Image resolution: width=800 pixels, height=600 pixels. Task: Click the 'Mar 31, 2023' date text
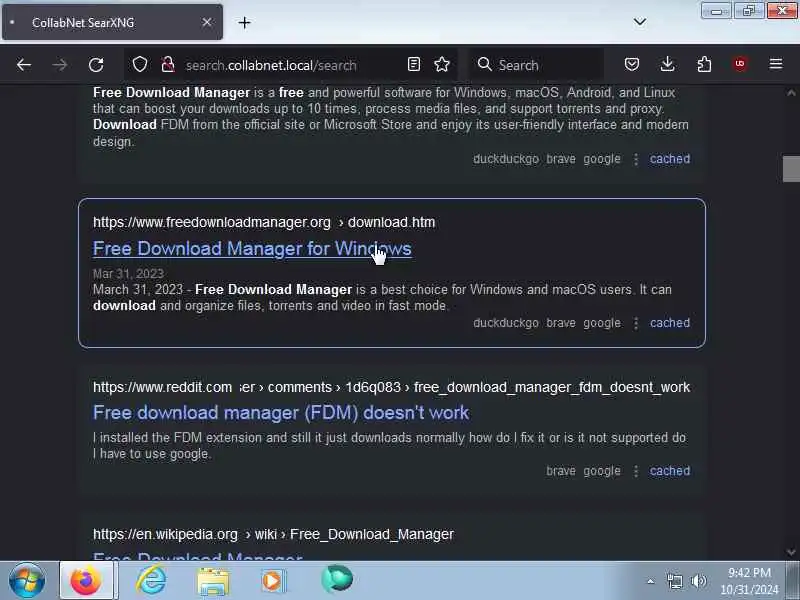(x=128, y=273)
